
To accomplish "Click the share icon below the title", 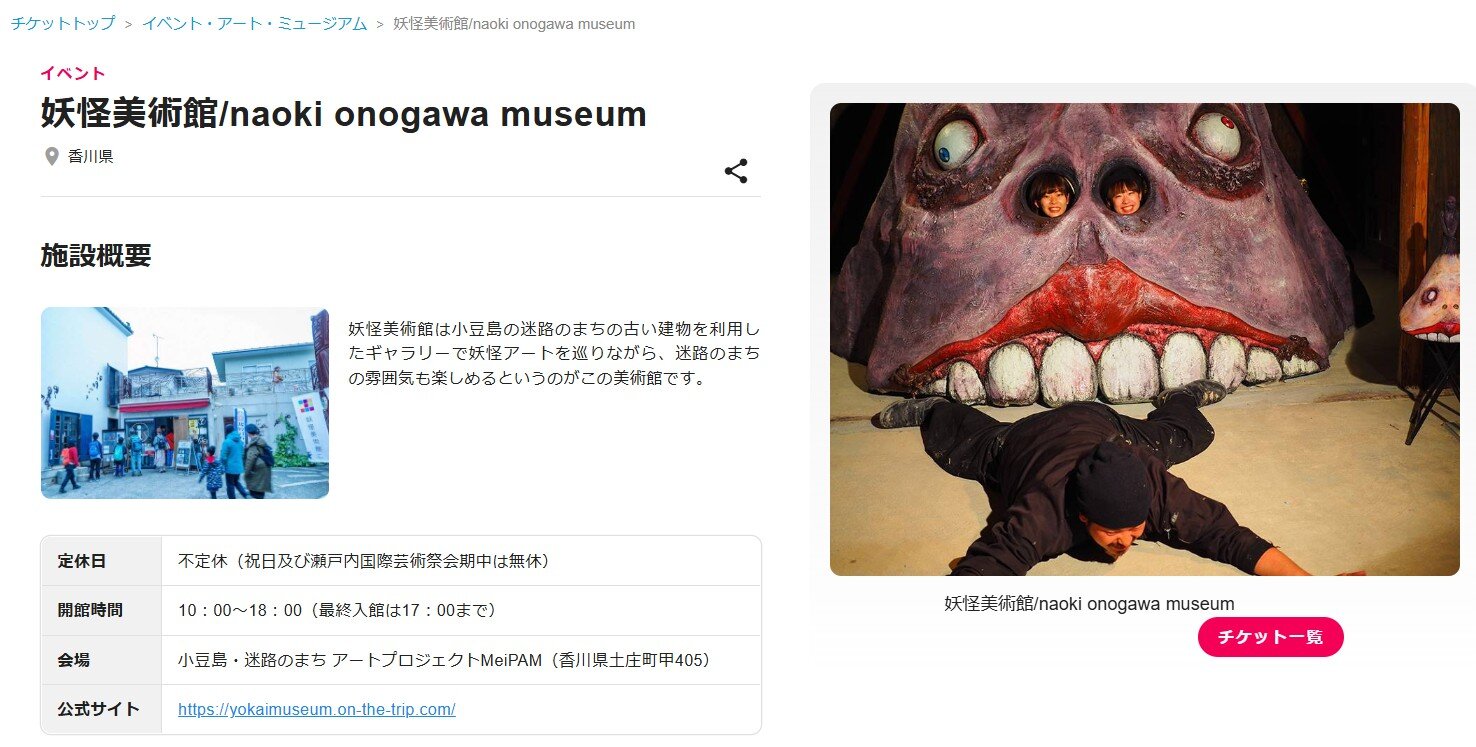I will 736,171.
